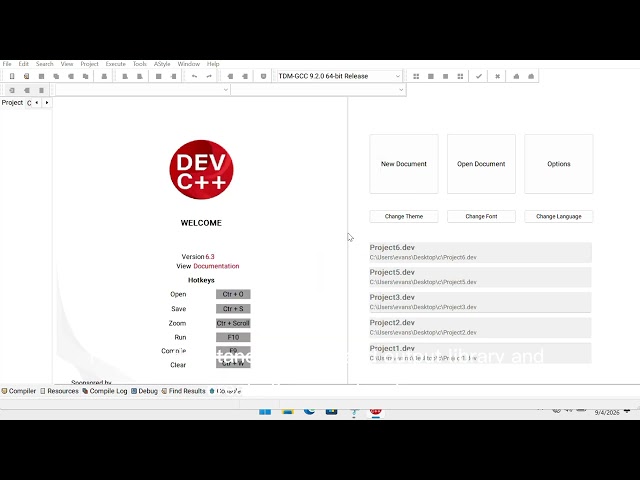Click the New Document tile

click(404, 164)
